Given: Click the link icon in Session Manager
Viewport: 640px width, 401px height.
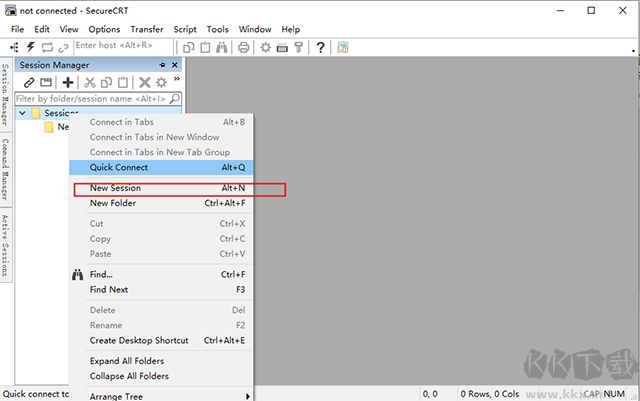Looking at the screenshot, I should point(29,82).
